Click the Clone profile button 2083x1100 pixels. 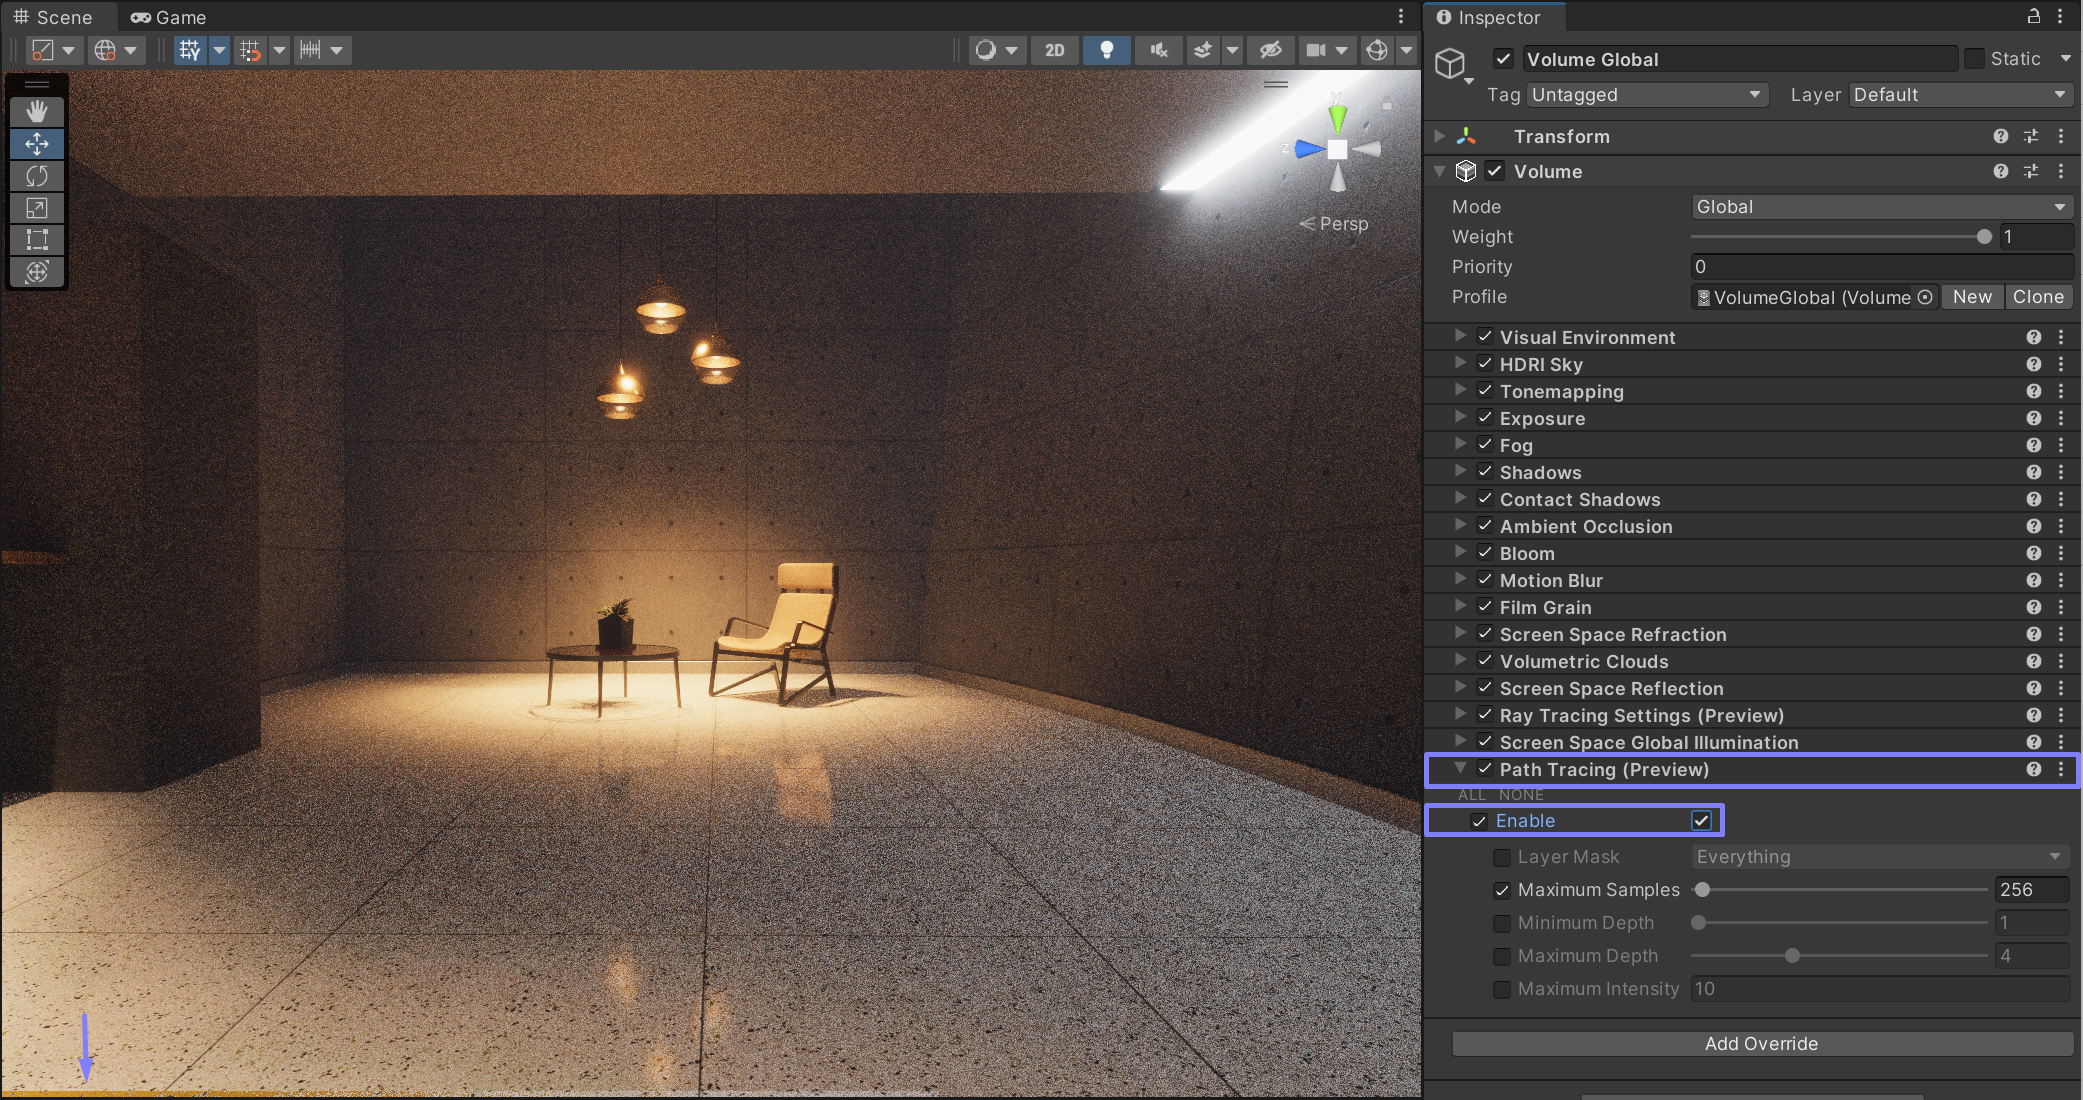point(2038,297)
